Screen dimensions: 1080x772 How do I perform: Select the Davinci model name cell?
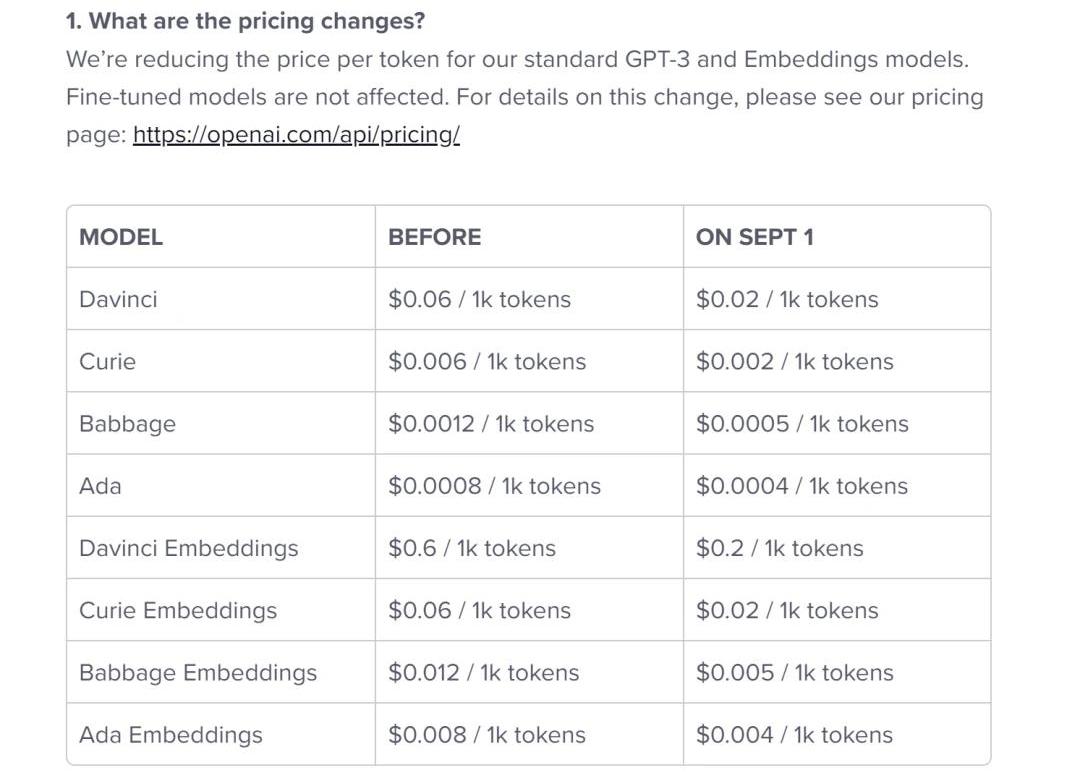click(118, 299)
